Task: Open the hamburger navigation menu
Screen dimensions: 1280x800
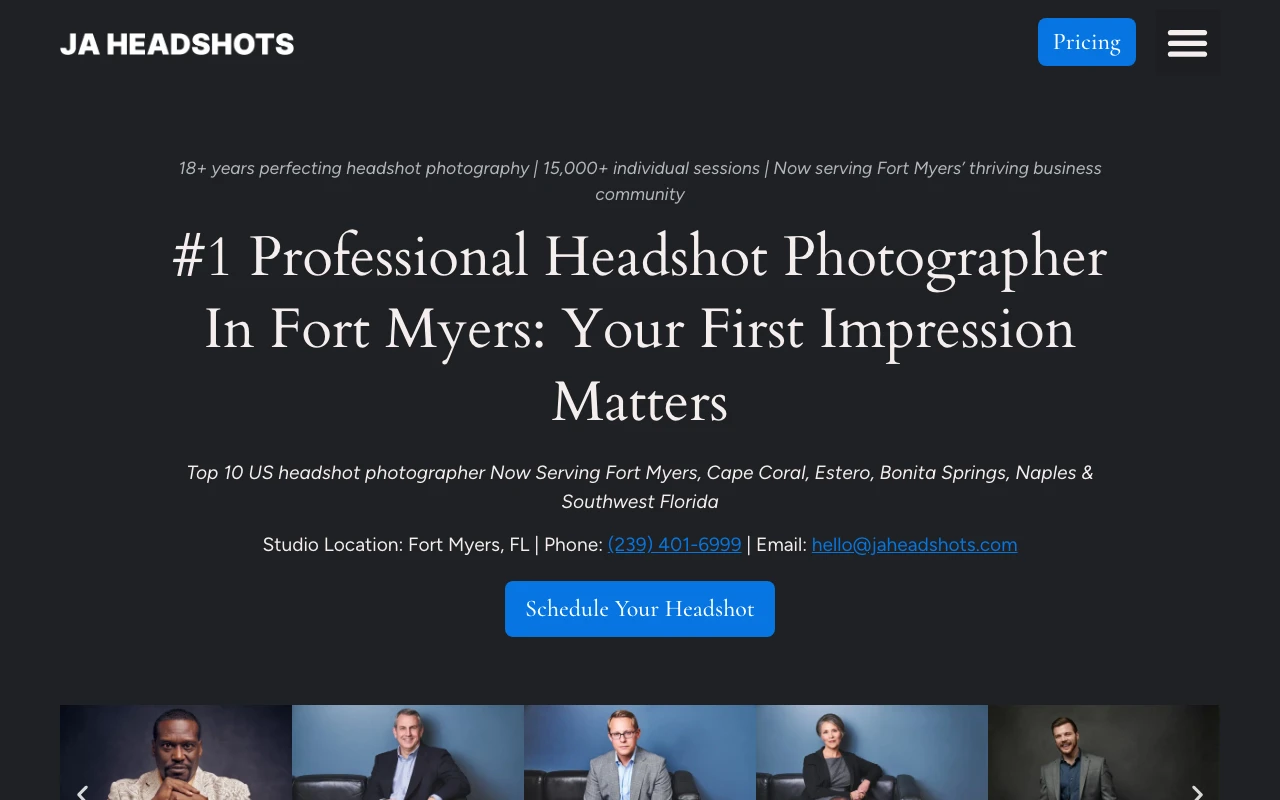Action: click(x=1187, y=43)
